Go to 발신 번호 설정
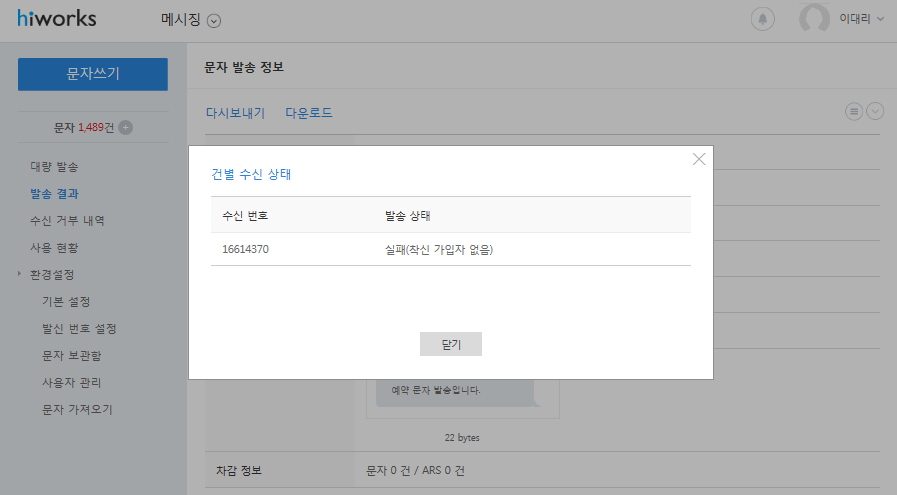The height and width of the screenshot is (495, 897). pyautogui.click(x=79, y=328)
